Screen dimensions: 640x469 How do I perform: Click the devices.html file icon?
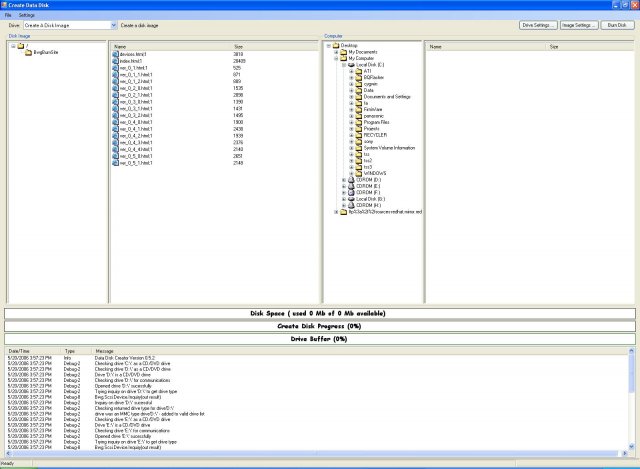tap(115, 54)
